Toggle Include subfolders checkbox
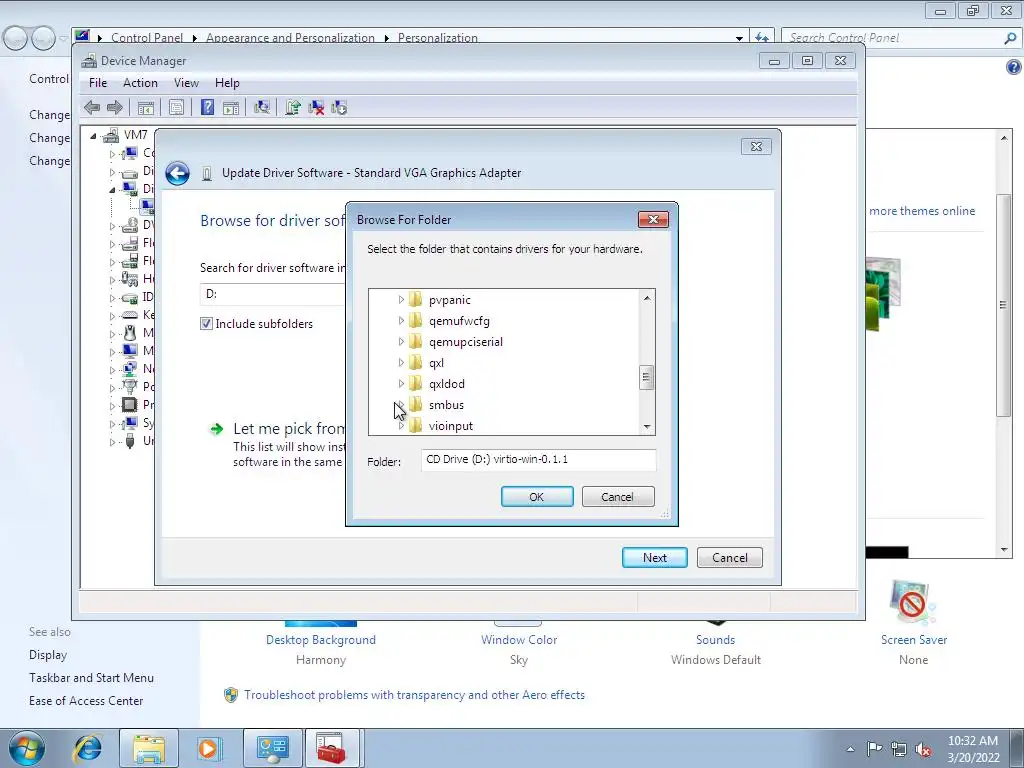This screenshot has width=1024, height=768. point(206,324)
